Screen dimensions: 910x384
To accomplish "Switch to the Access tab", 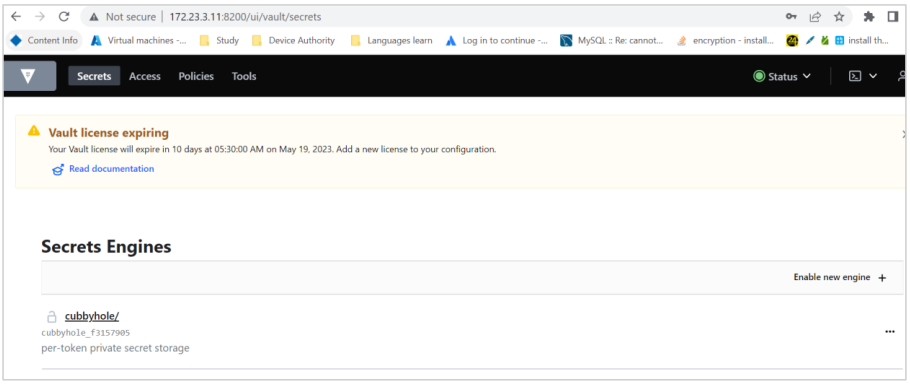I will coord(145,76).
